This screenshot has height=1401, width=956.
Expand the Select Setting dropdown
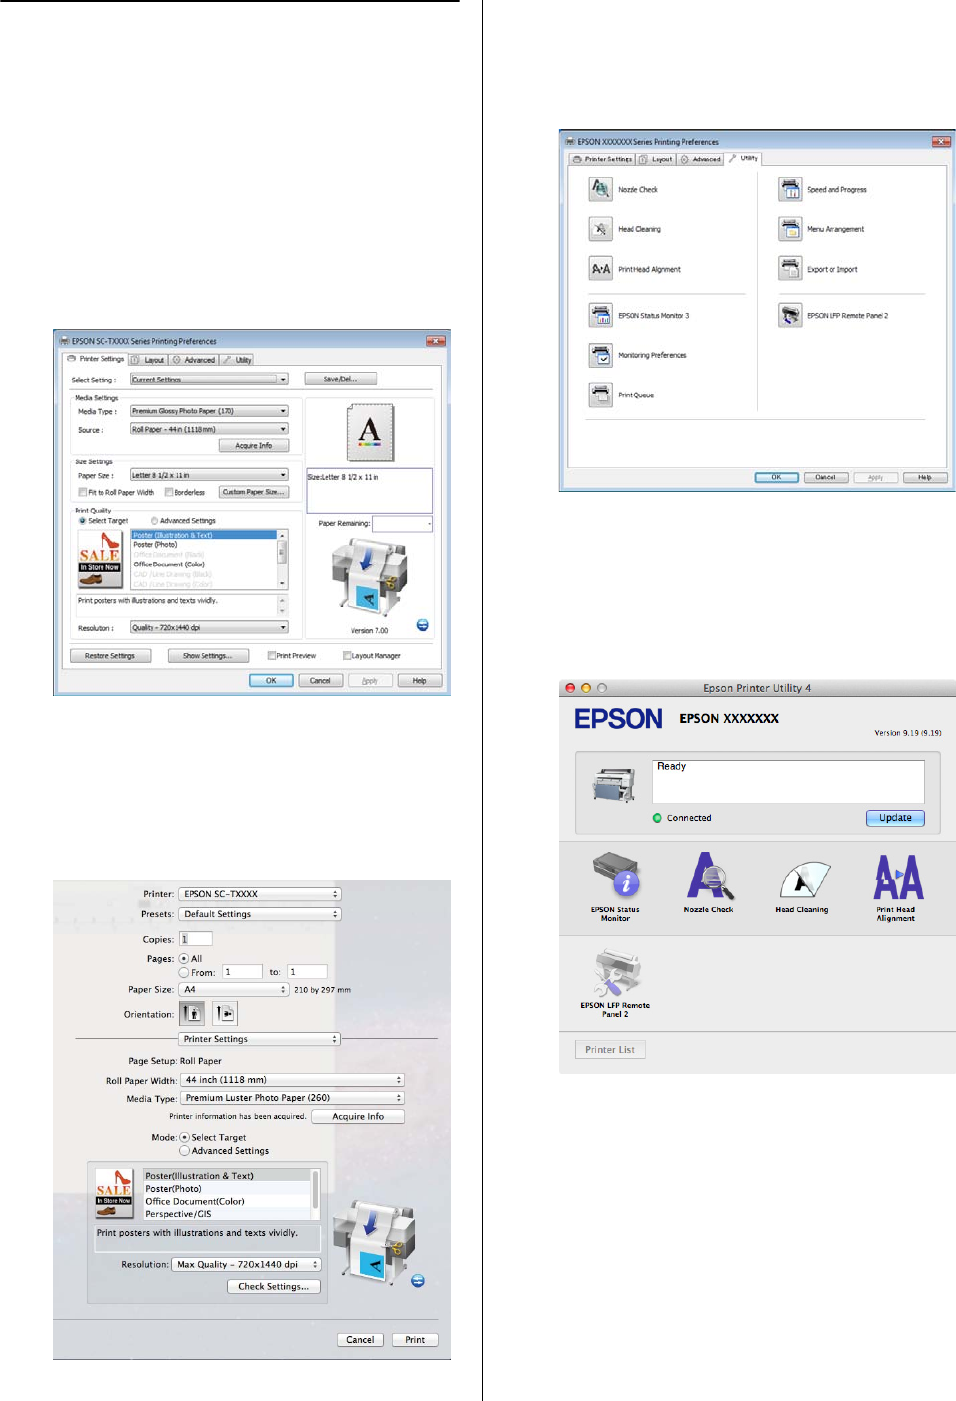coord(209,379)
